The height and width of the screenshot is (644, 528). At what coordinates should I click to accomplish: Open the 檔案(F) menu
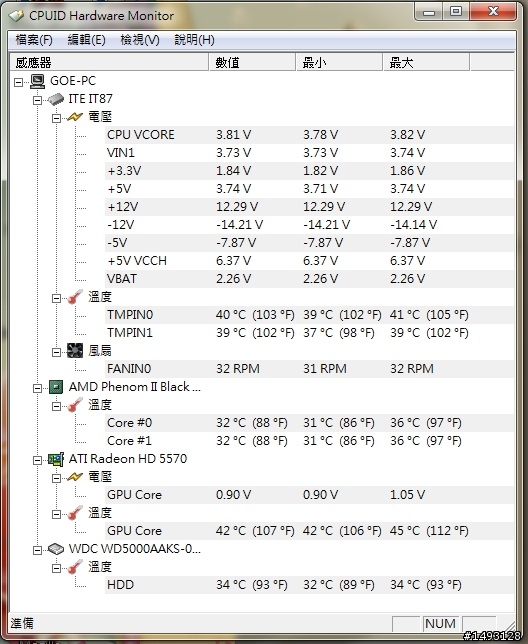tap(34, 40)
